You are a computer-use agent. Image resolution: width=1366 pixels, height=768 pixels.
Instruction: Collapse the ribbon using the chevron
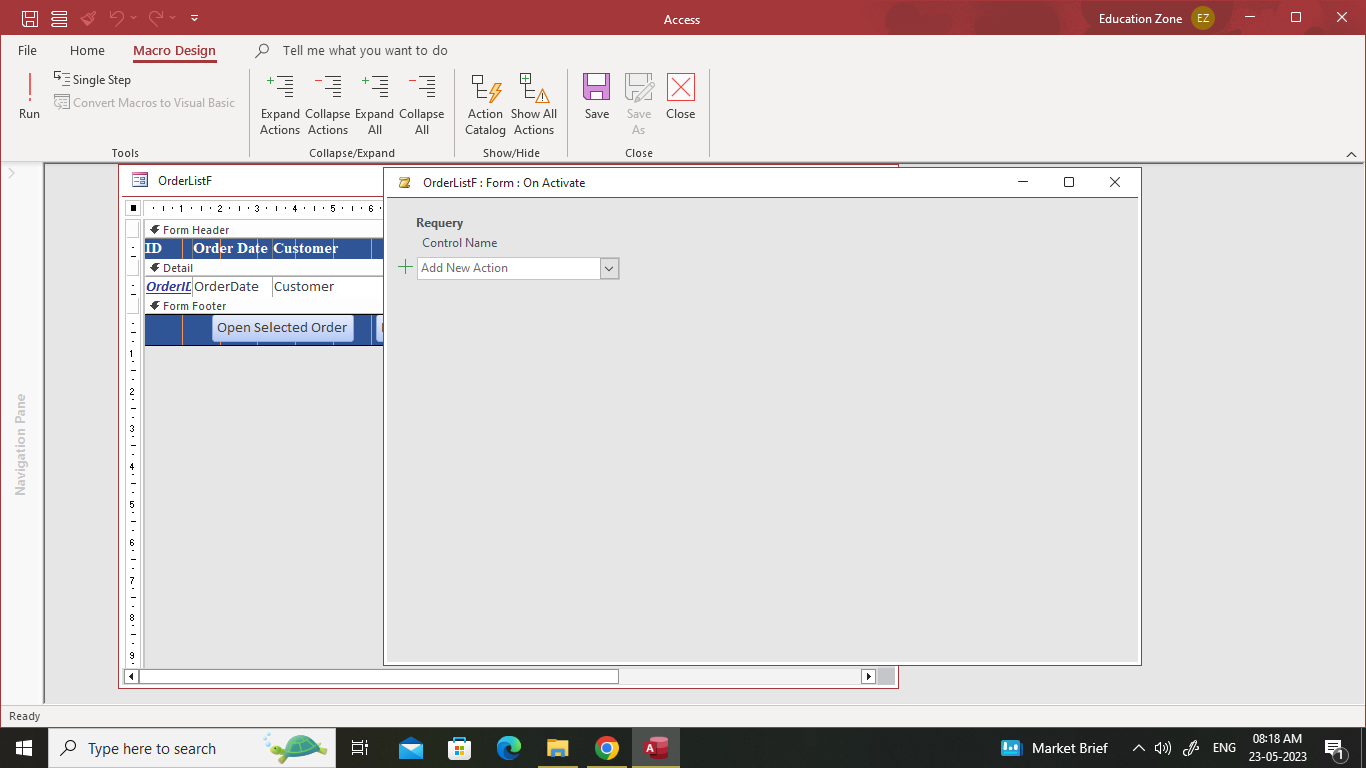(1352, 154)
